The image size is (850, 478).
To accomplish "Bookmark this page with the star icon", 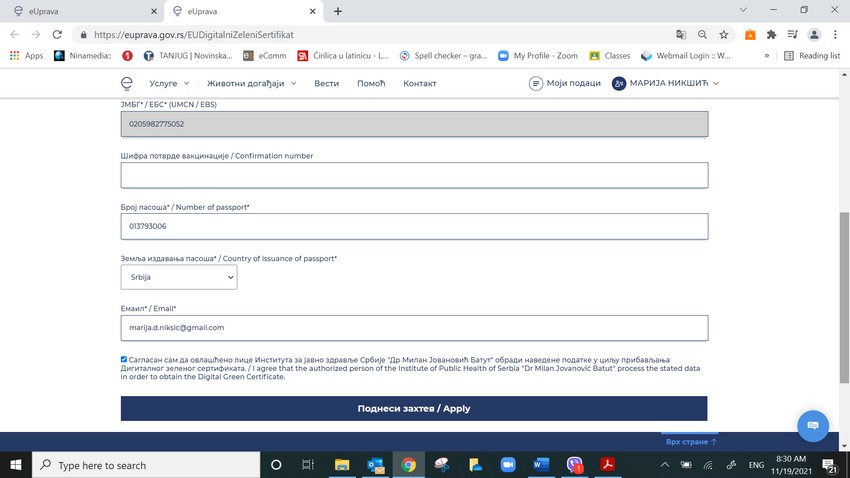I will tap(724, 34).
